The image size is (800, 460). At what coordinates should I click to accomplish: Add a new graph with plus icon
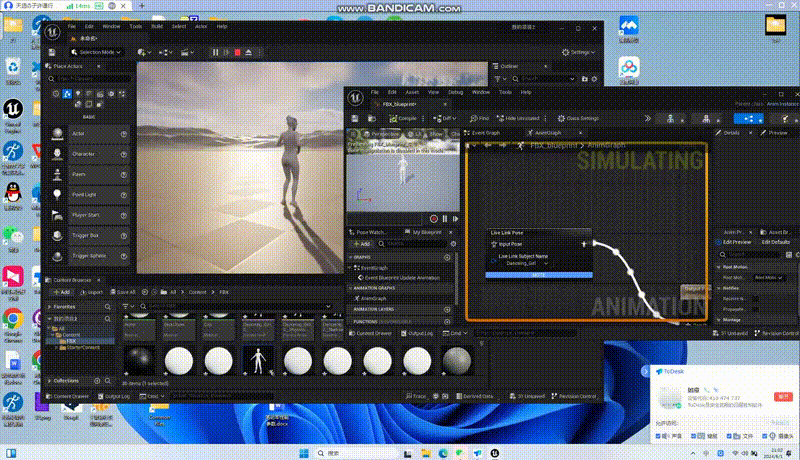click(447, 257)
